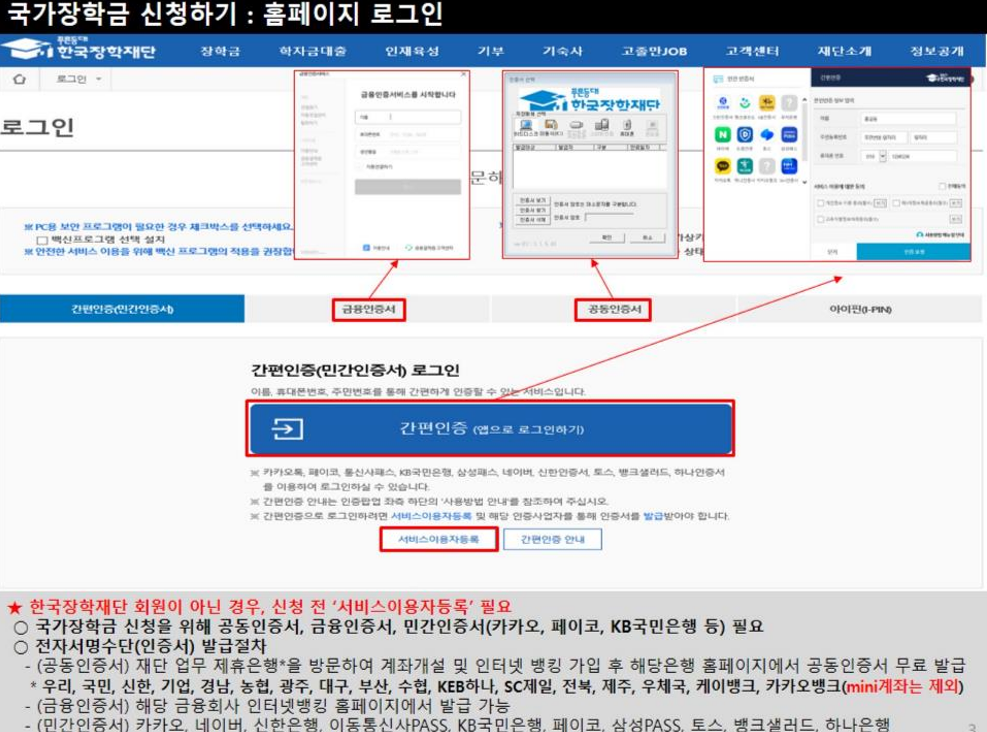Check the first service agreement checkbox
The image size is (987, 732).
(821, 202)
